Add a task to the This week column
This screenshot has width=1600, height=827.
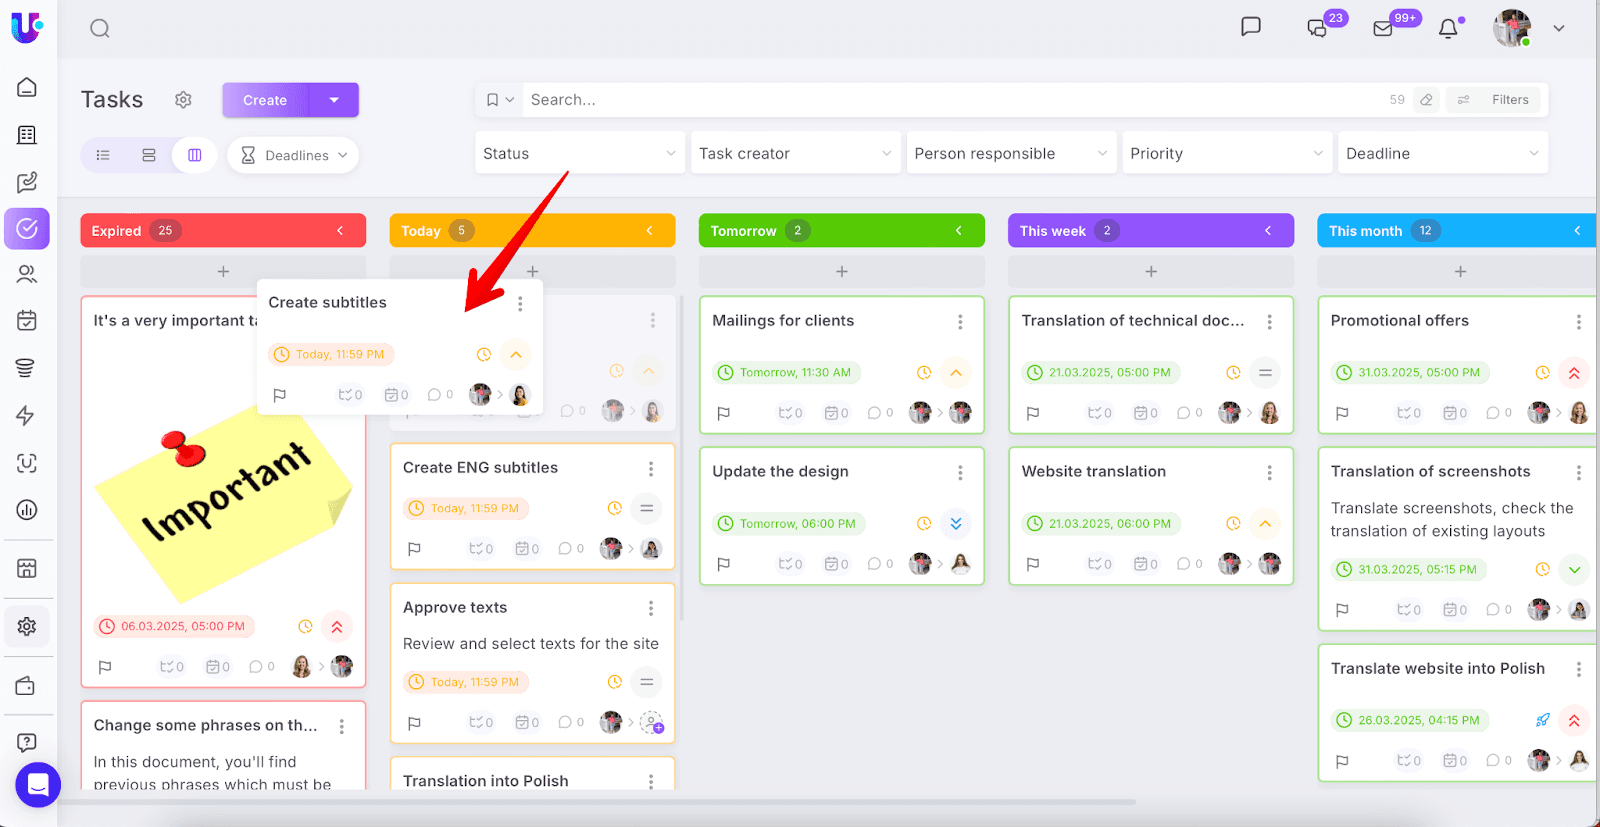pos(1151,272)
